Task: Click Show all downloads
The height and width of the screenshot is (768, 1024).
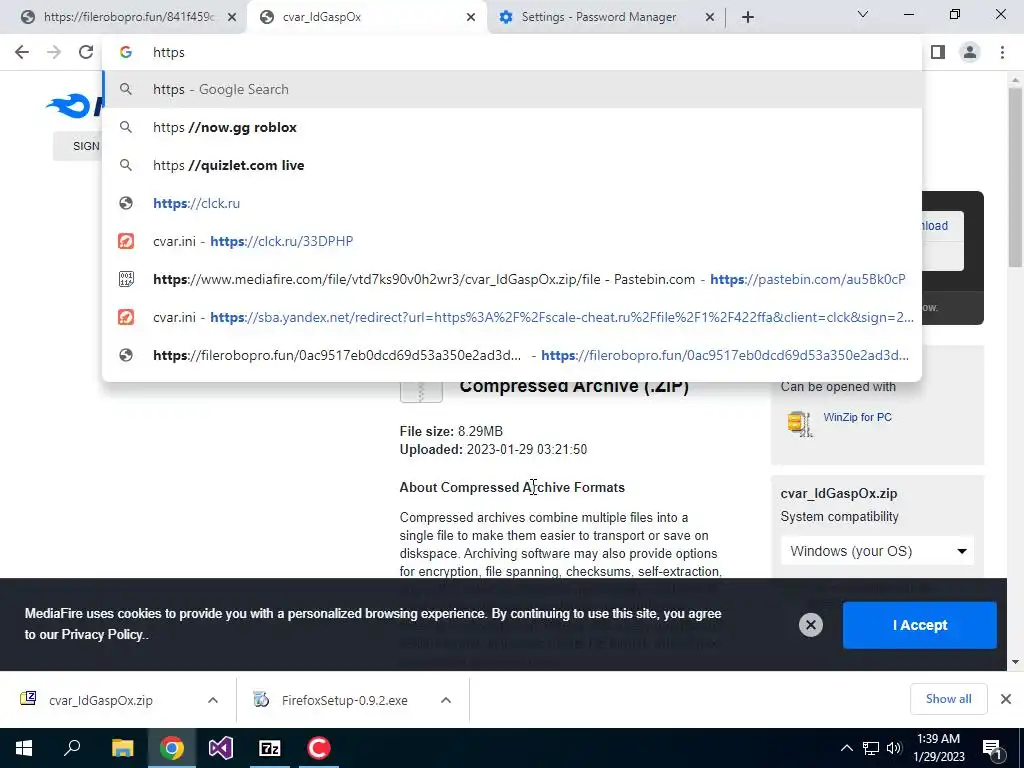Action: click(x=948, y=699)
